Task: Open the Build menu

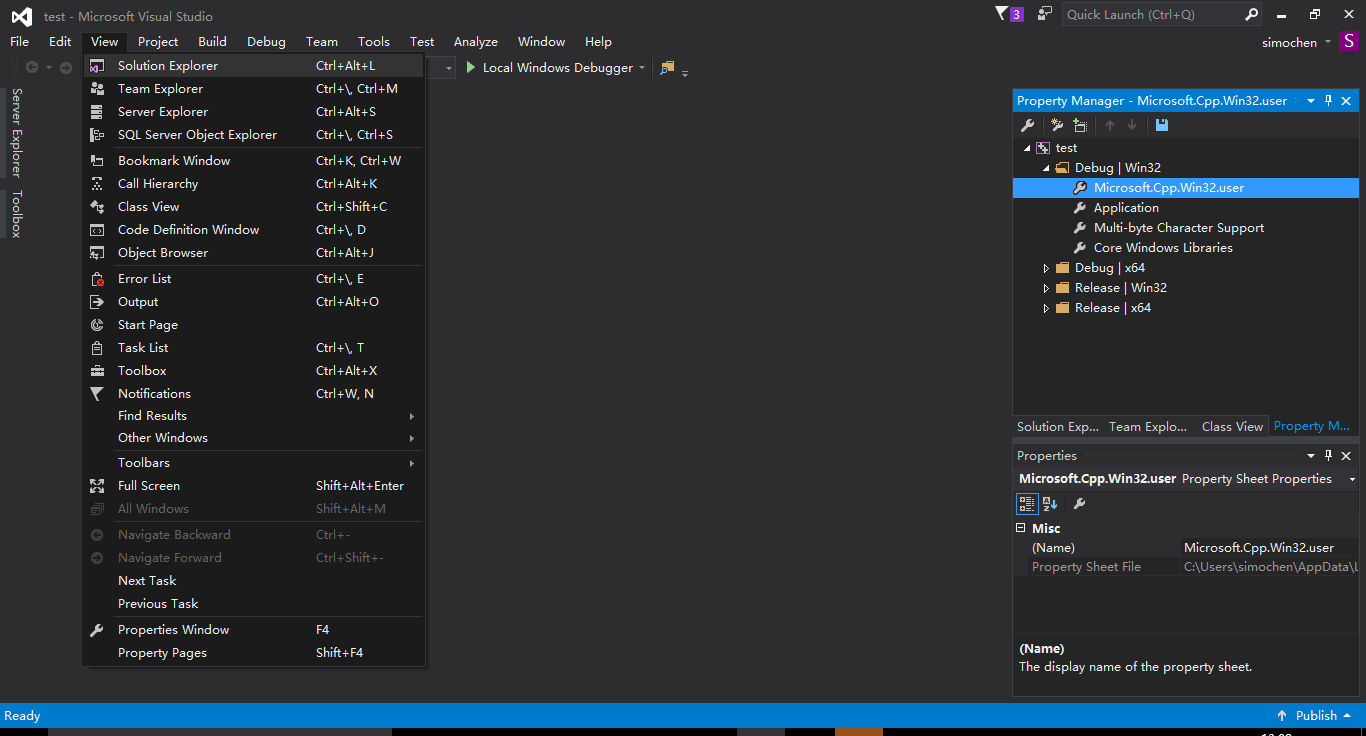Action: point(212,42)
